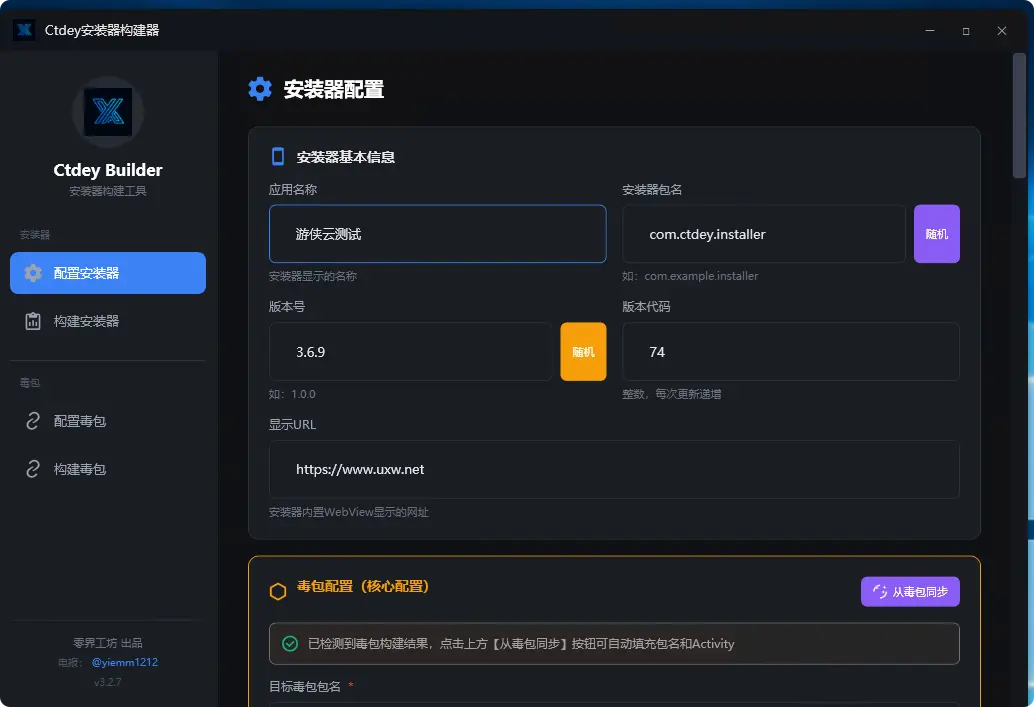
Task: Click the clipboard icon on 构建安装器 entry
Action: click(x=32, y=321)
